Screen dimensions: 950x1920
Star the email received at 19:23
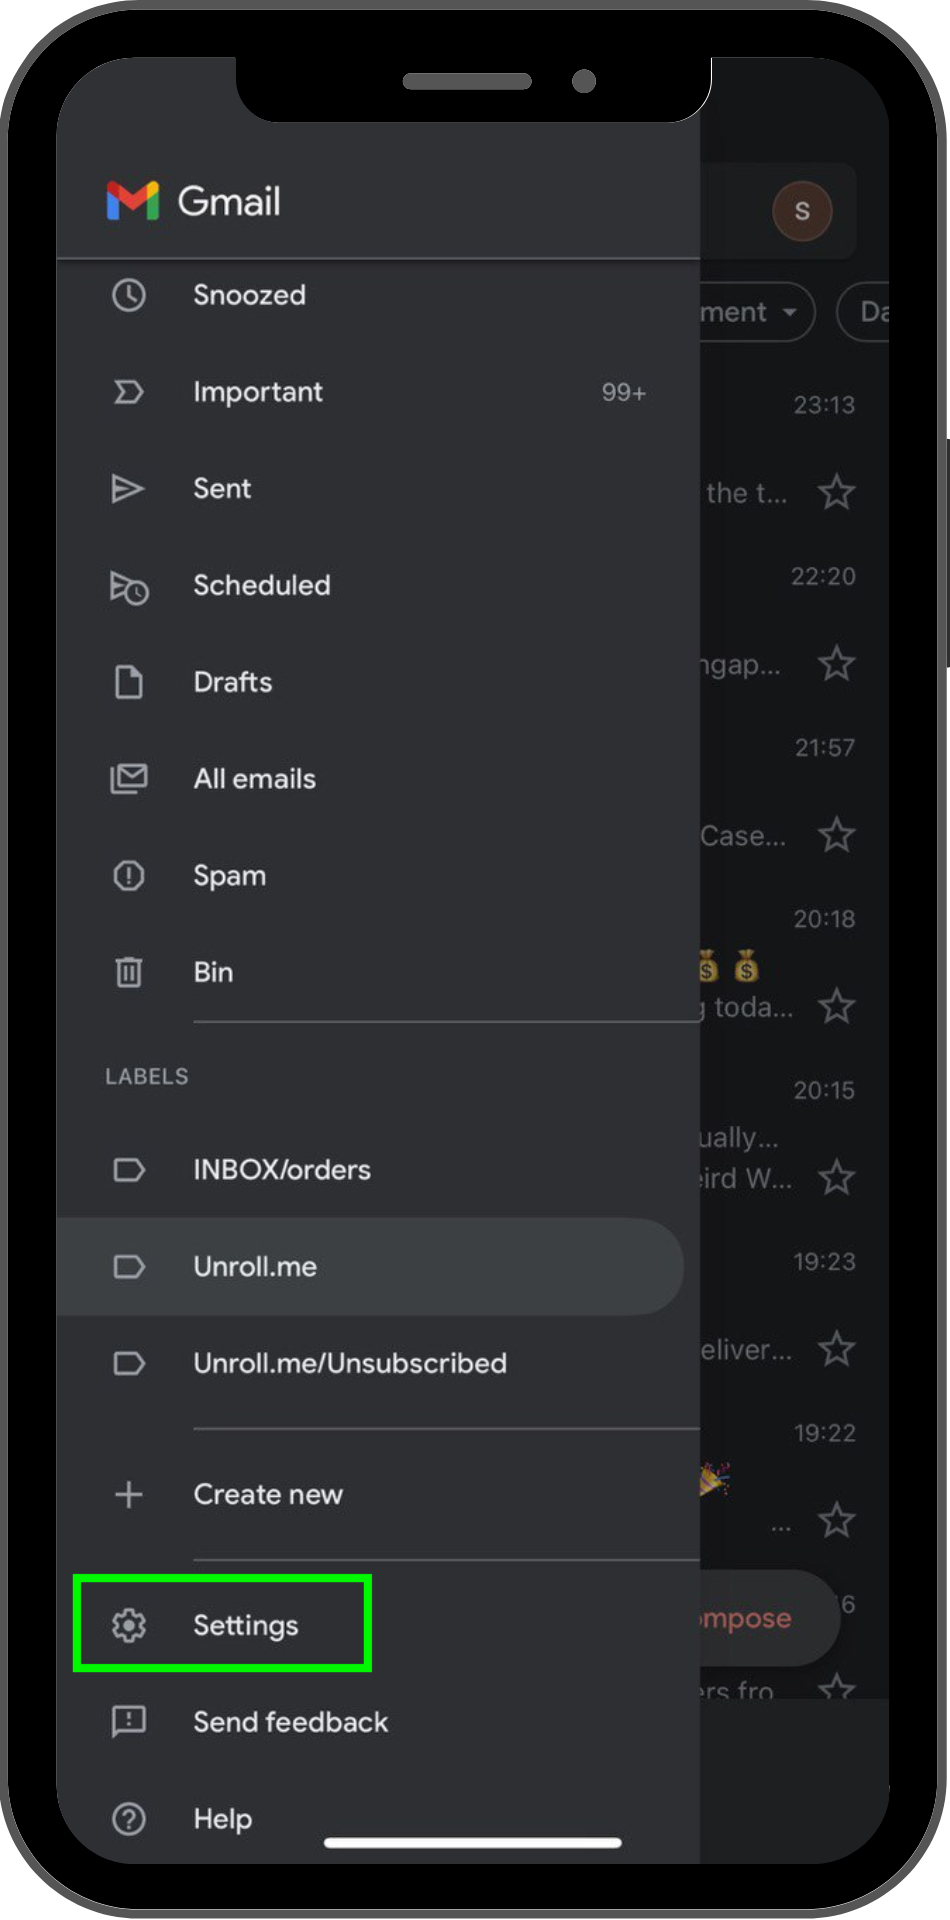pyautogui.click(x=837, y=1349)
